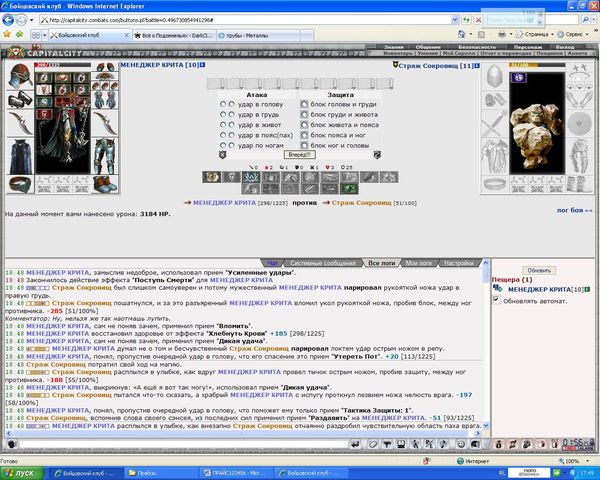
Task: Click the right shield icon below defense column
Action: [377, 155]
